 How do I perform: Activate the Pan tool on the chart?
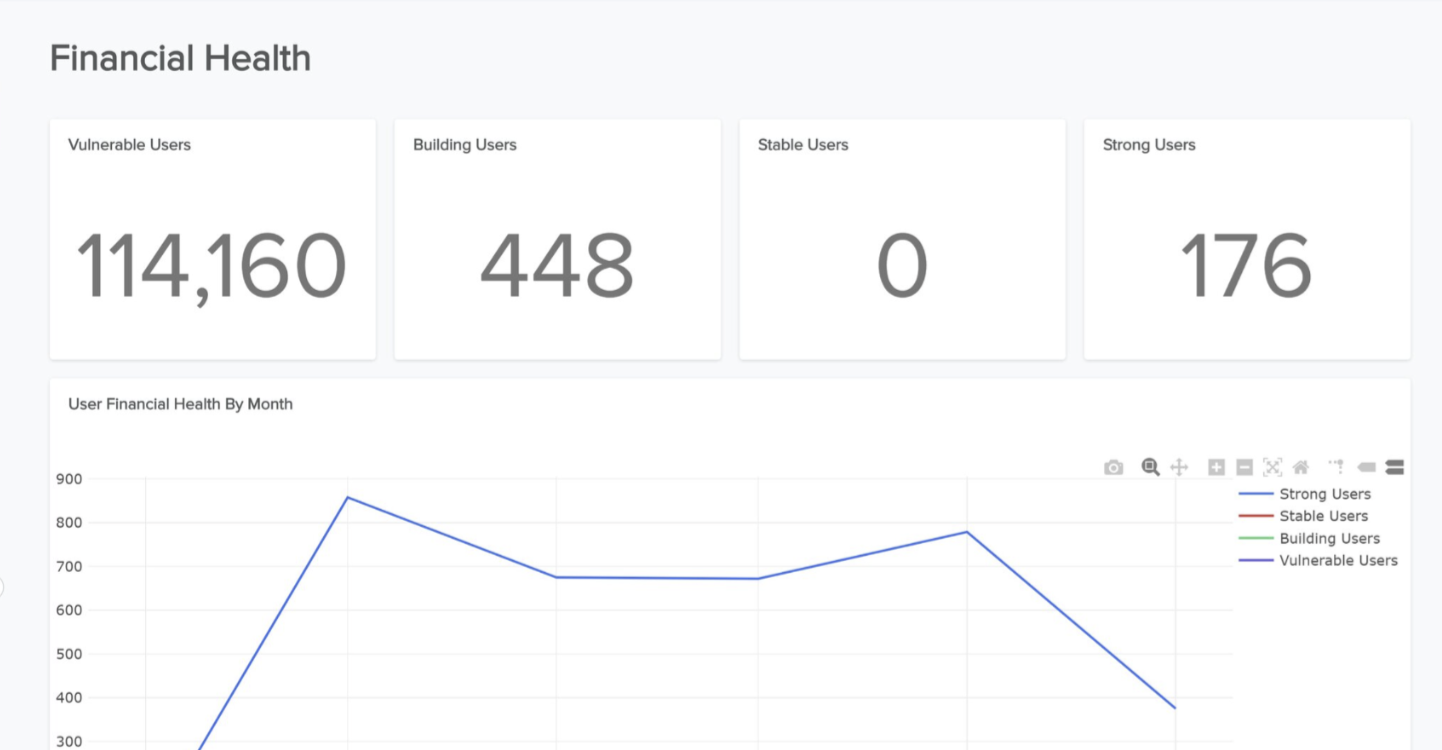pyautogui.click(x=1180, y=466)
